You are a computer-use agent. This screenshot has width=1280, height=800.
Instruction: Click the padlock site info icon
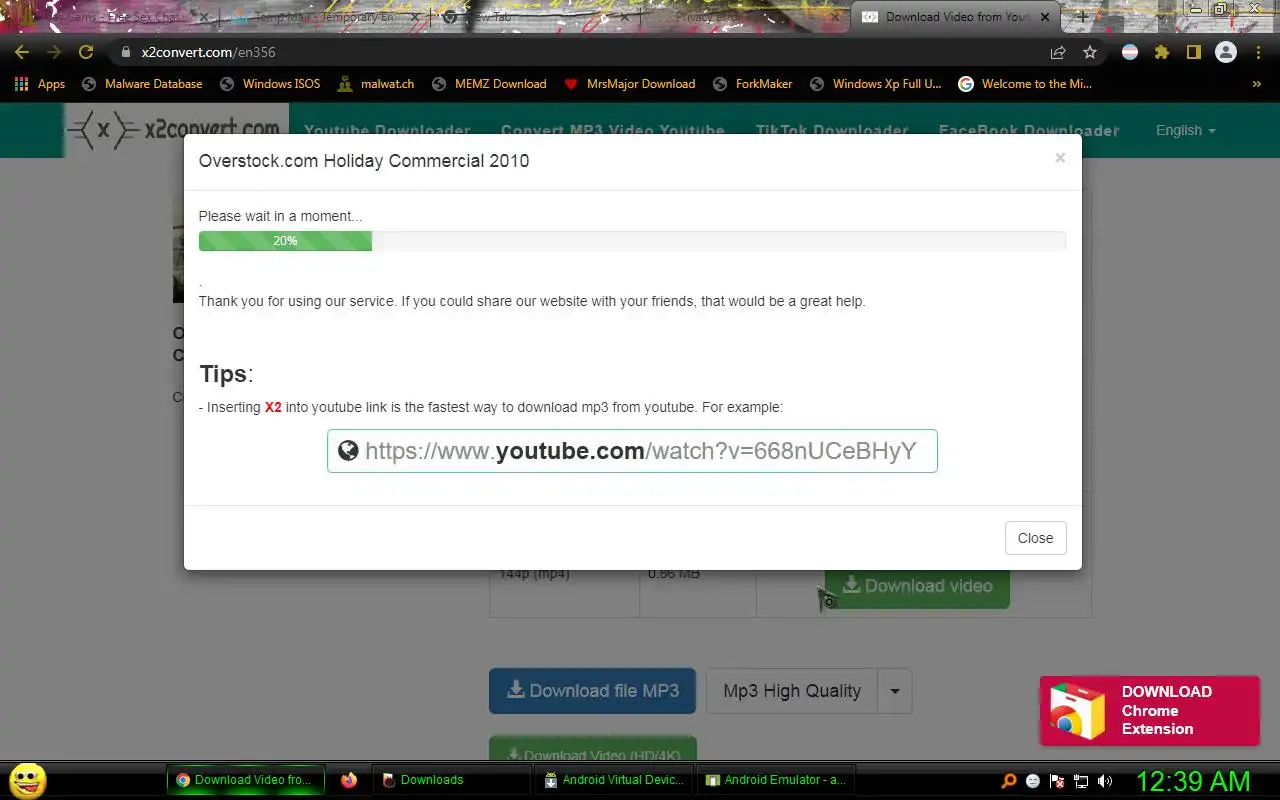coord(126,52)
